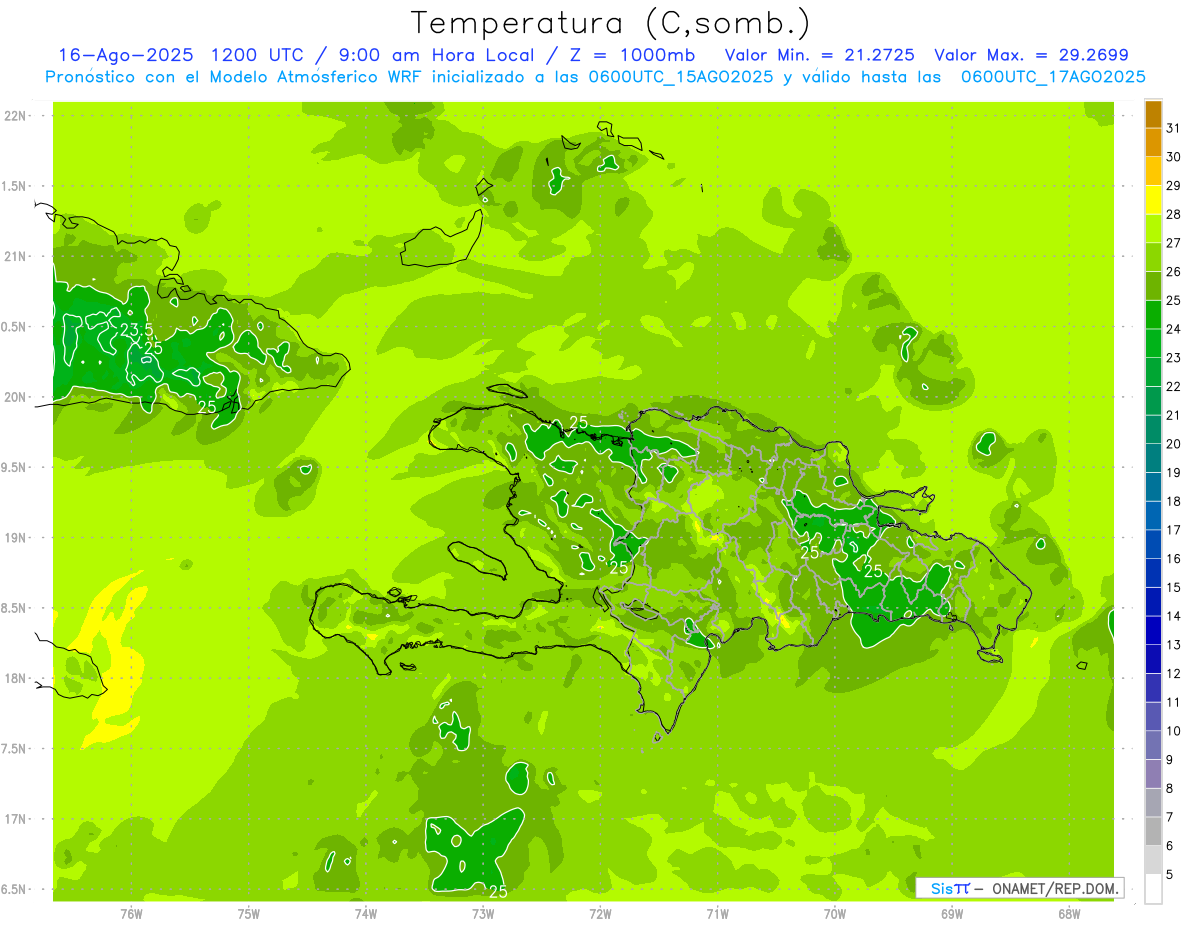Click the 'Valor Min. = 21.2725' readout
Viewport: 1200px width, 927px height.
point(820,55)
